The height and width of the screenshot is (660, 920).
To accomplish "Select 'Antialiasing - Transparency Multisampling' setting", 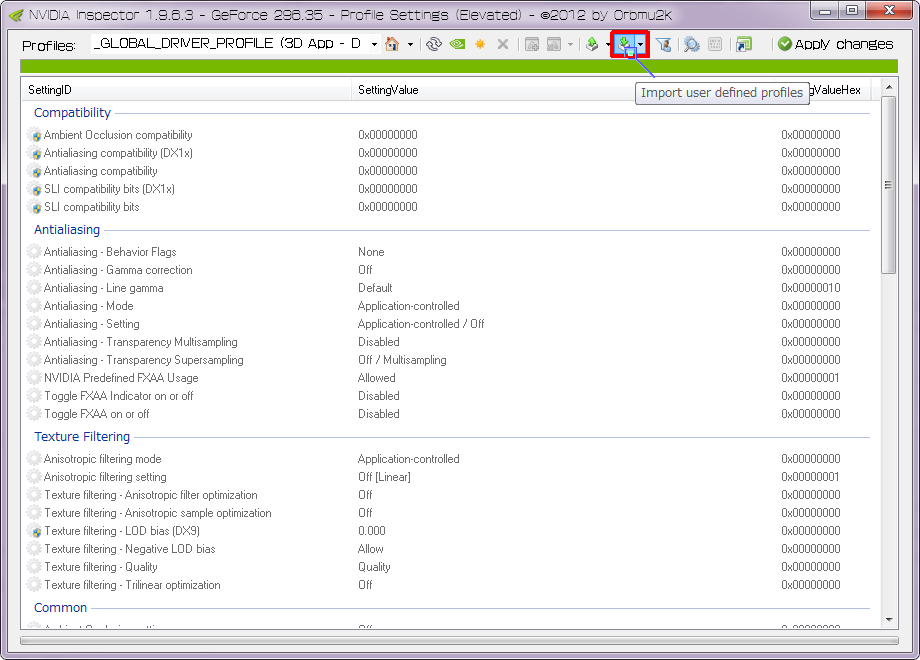I will point(141,342).
